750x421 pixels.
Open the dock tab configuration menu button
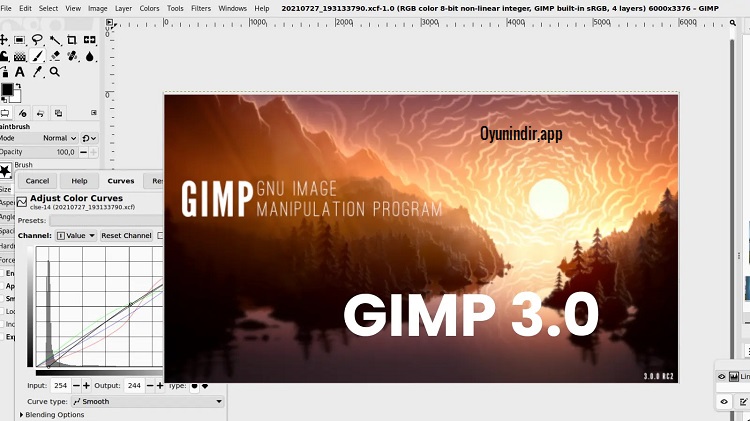94,113
